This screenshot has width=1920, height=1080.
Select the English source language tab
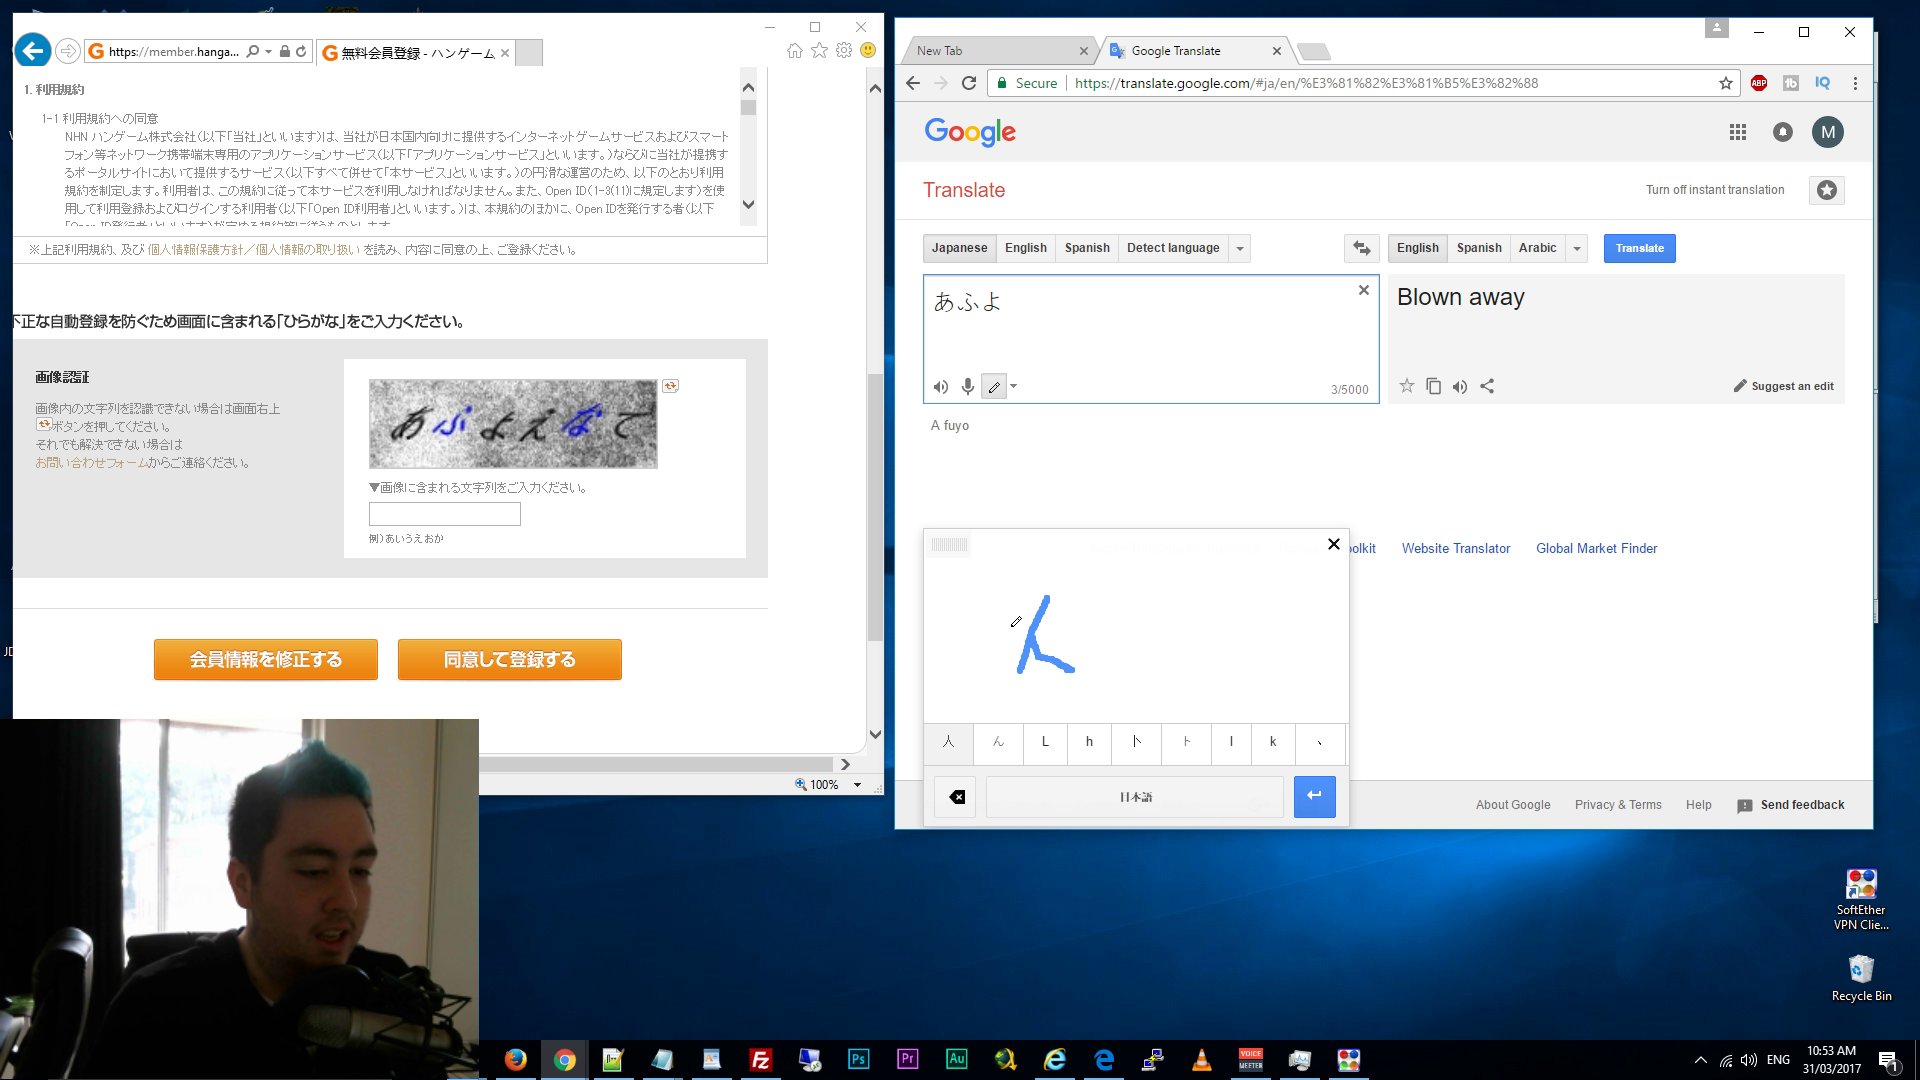pyautogui.click(x=1025, y=248)
